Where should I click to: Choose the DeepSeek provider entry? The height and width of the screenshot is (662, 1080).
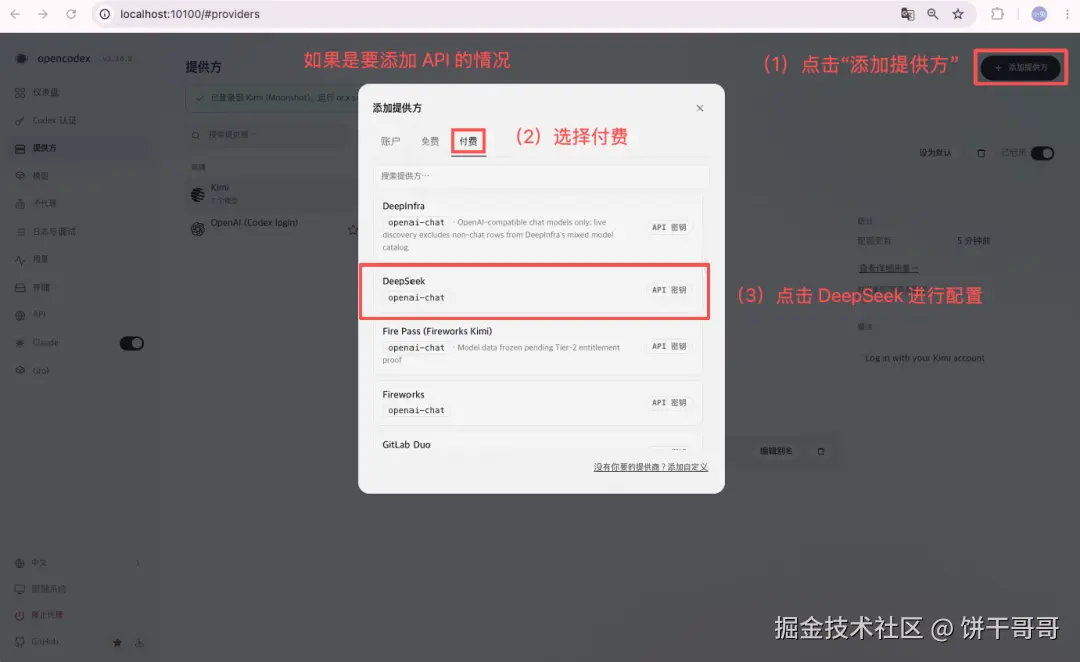[x=538, y=290]
